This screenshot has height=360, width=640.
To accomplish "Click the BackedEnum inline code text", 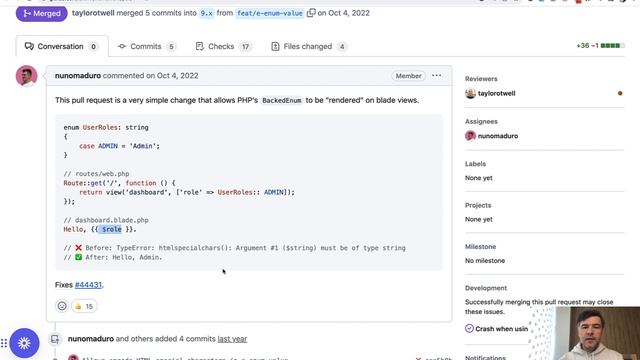I will click(x=282, y=100).
